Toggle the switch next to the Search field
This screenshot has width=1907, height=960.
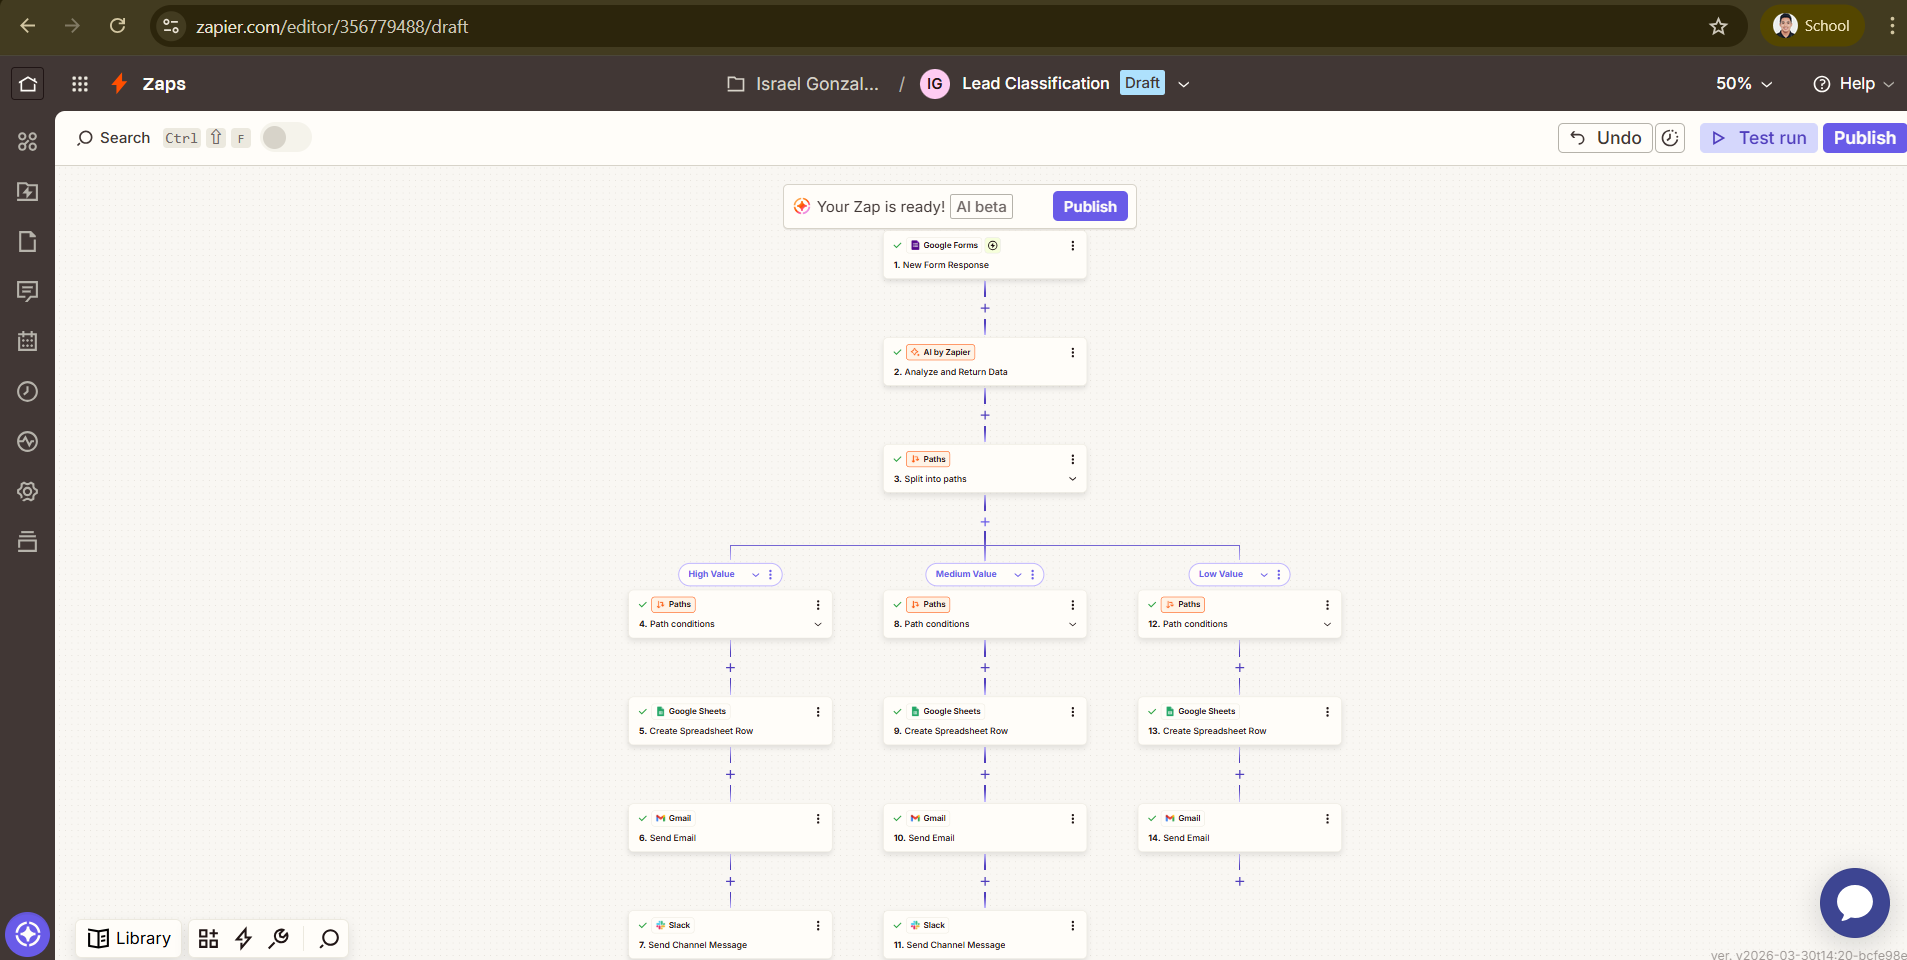(285, 137)
